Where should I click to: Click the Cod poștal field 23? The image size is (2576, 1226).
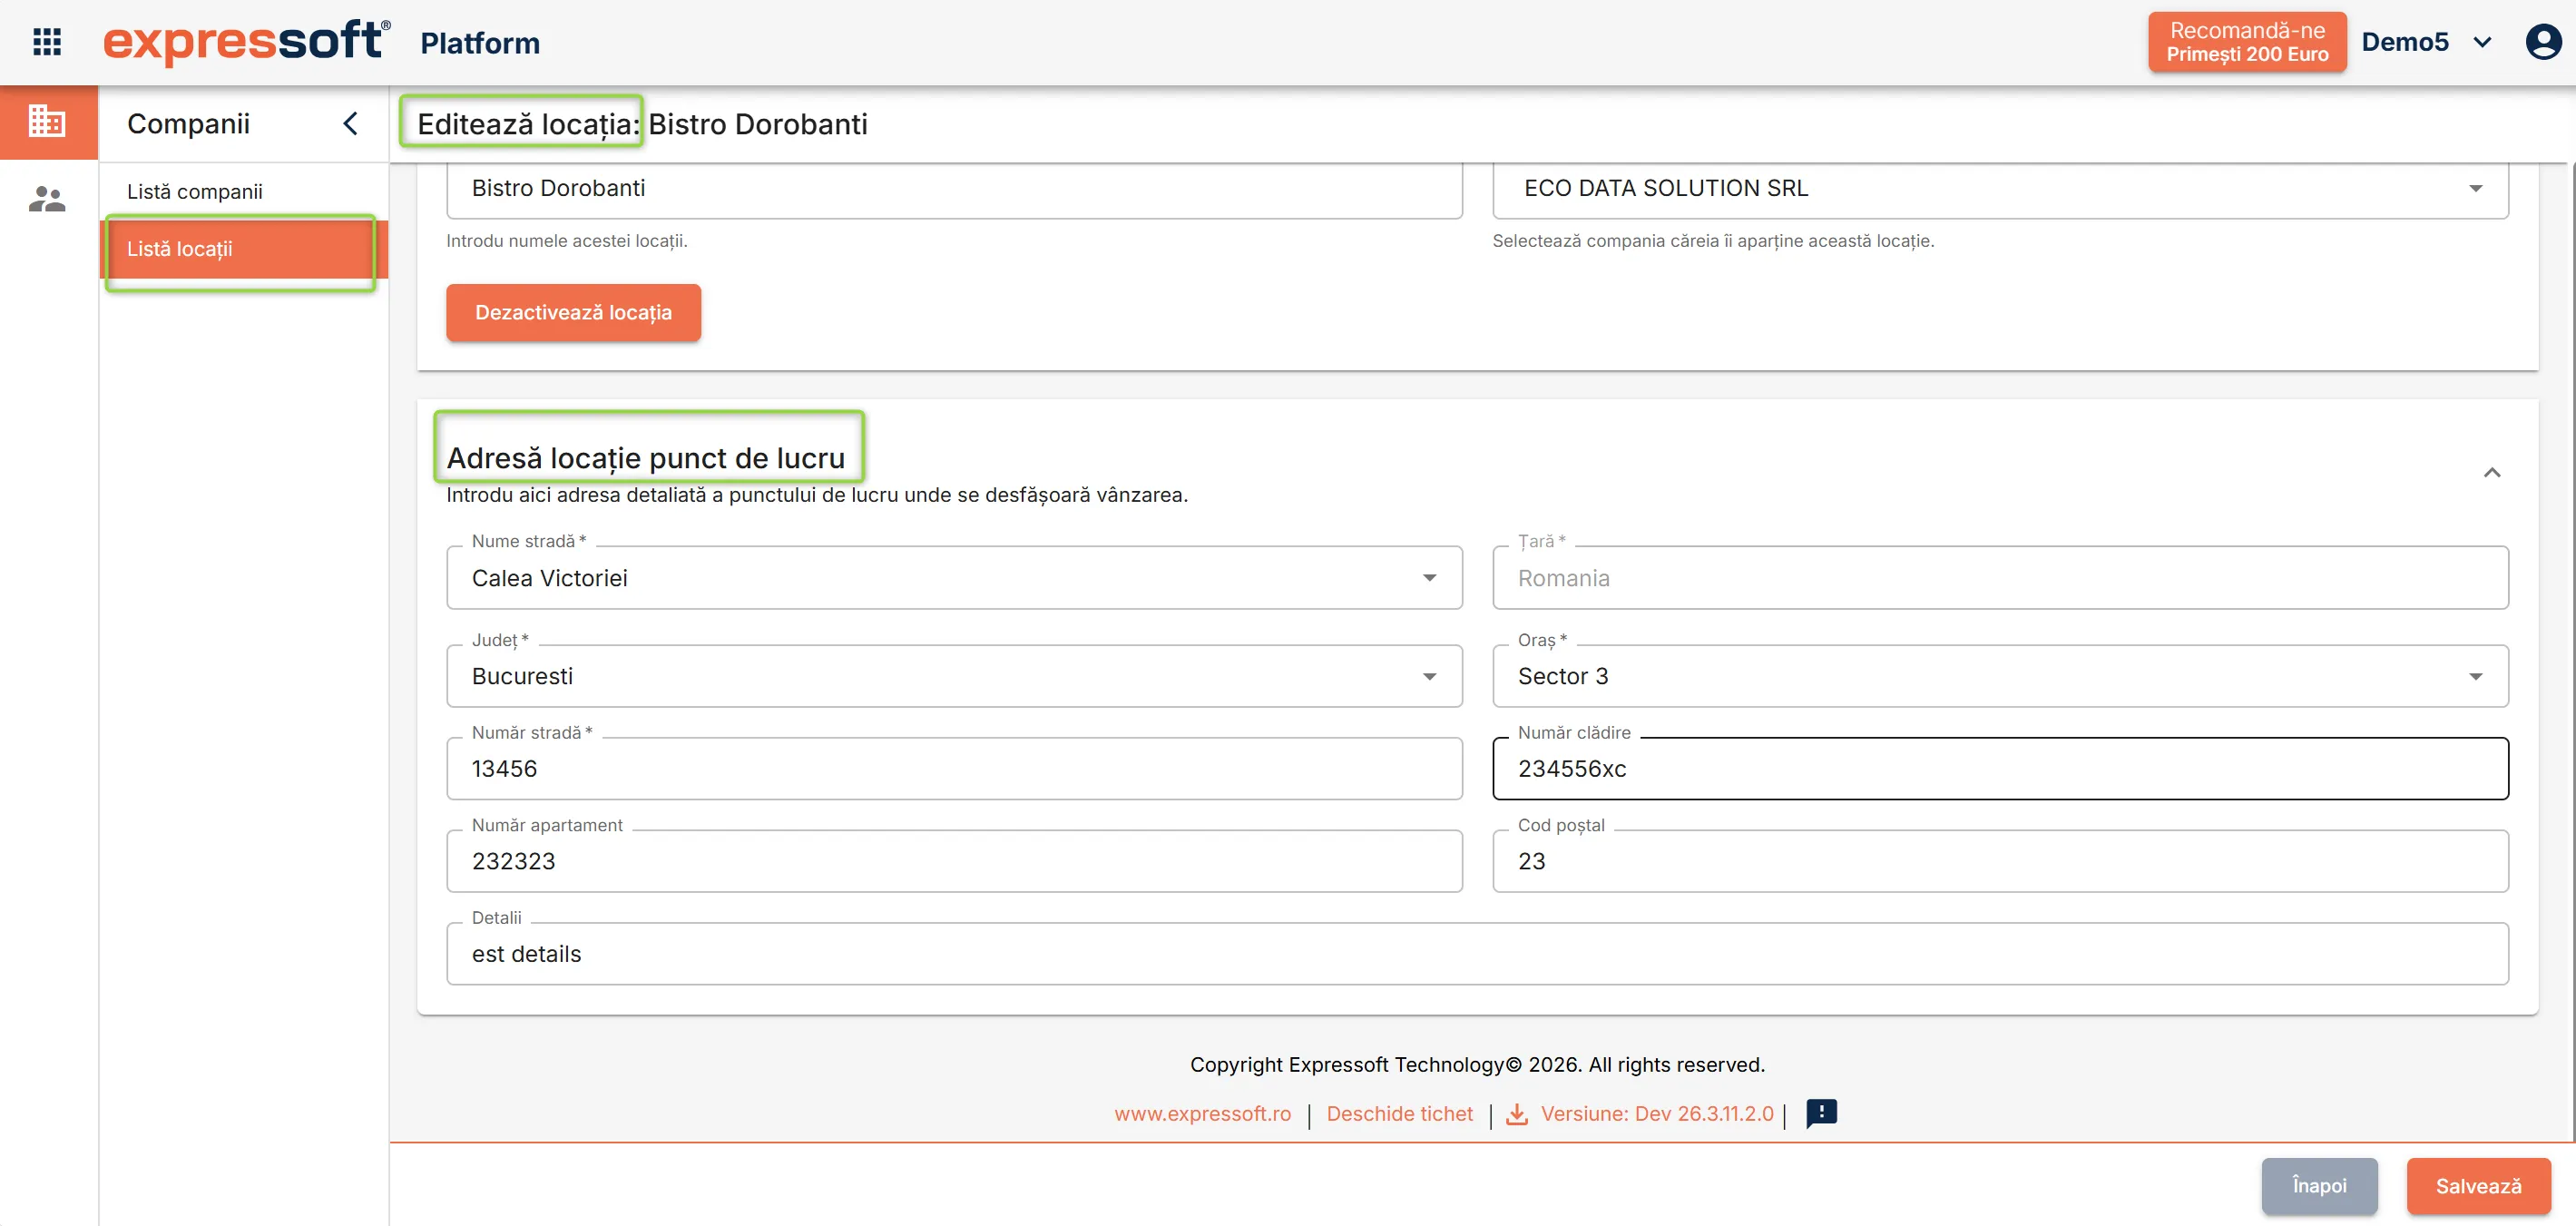click(x=2000, y=861)
